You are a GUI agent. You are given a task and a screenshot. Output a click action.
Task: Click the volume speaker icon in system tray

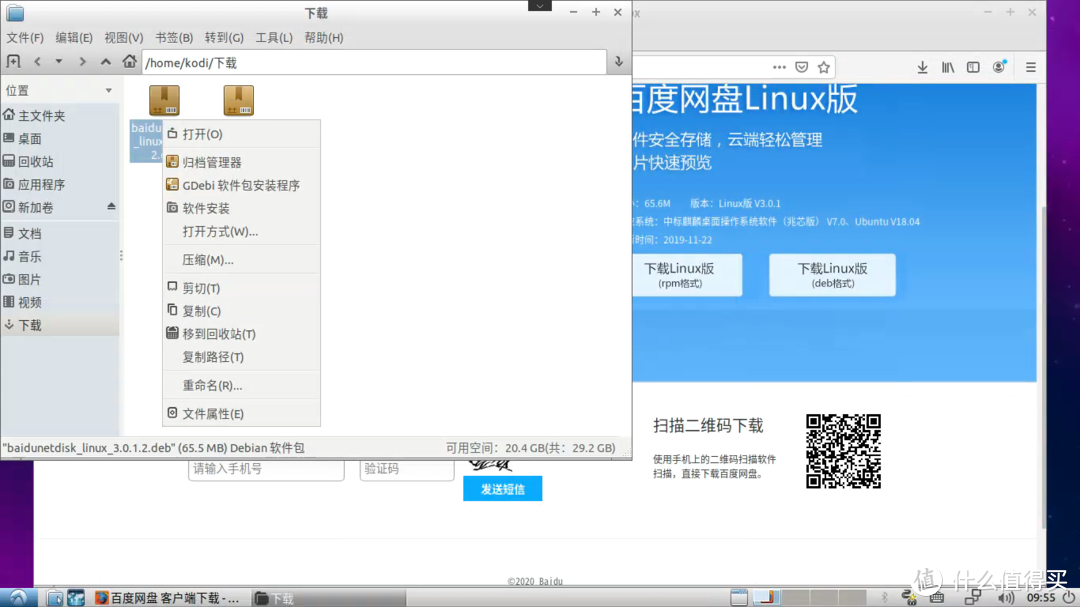(1006, 598)
